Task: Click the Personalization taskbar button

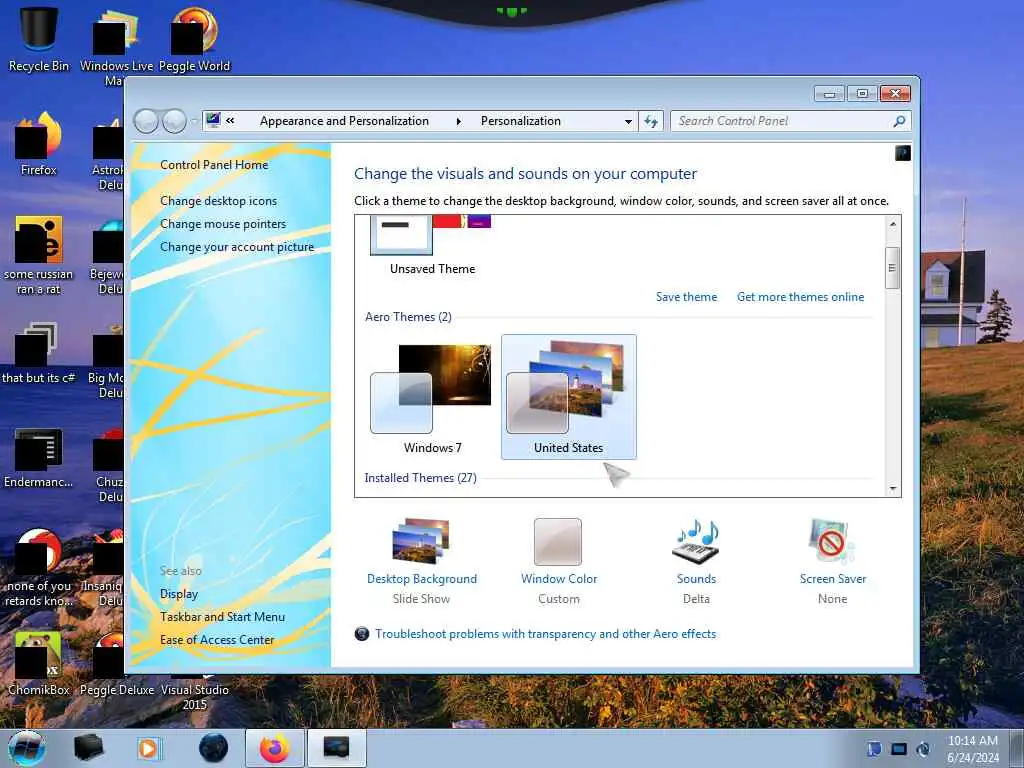Action: pyautogui.click(x=336, y=748)
